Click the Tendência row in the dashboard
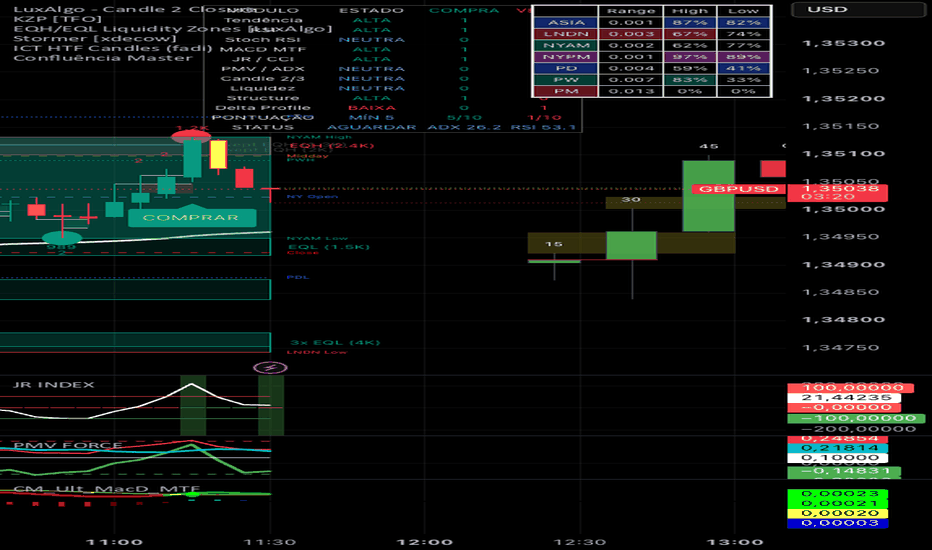This screenshot has width=932, height=550. [x=392, y=20]
